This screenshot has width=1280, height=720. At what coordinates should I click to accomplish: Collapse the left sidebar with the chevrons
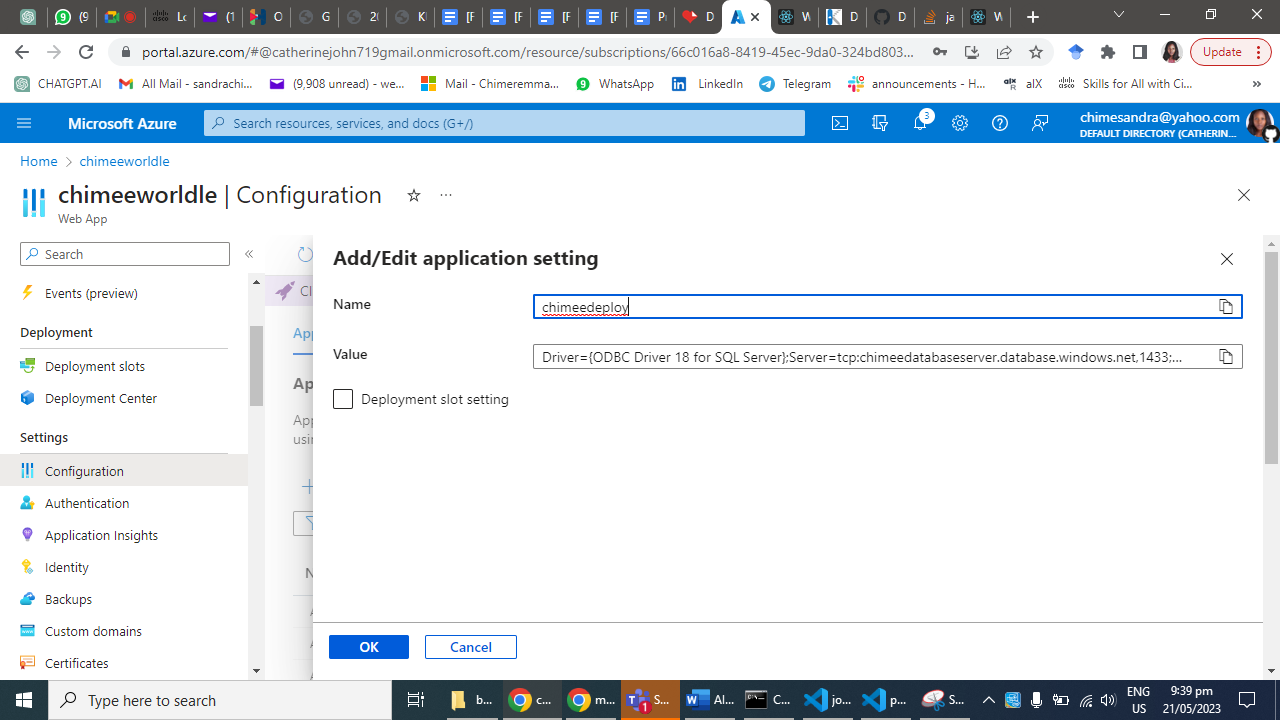(x=249, y=254)
